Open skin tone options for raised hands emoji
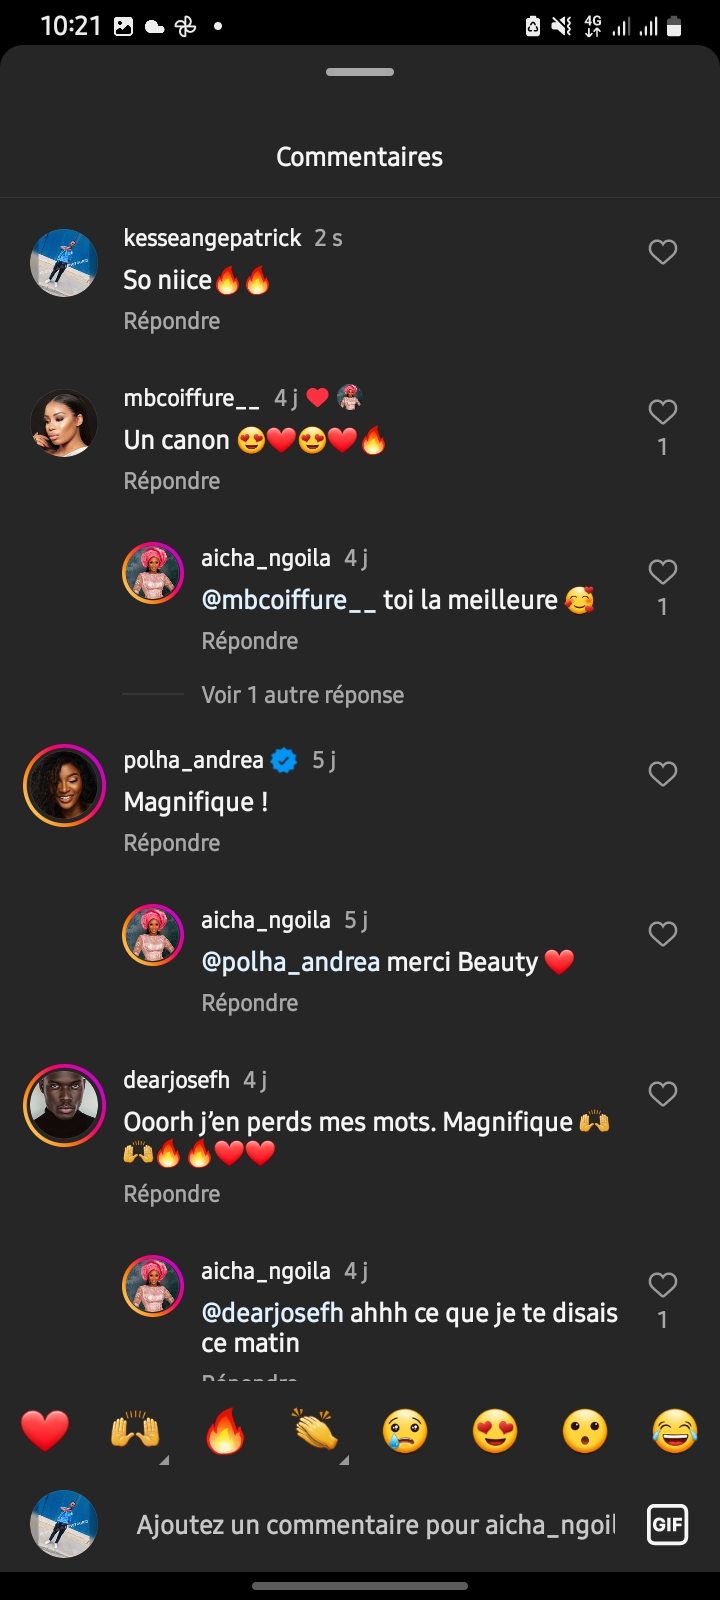 pyautogui.click(x=164, y=1460)
